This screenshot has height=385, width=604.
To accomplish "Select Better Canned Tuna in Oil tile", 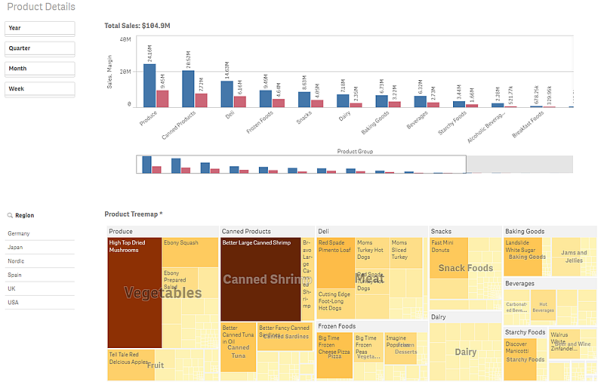I will (x=238, y=347).
